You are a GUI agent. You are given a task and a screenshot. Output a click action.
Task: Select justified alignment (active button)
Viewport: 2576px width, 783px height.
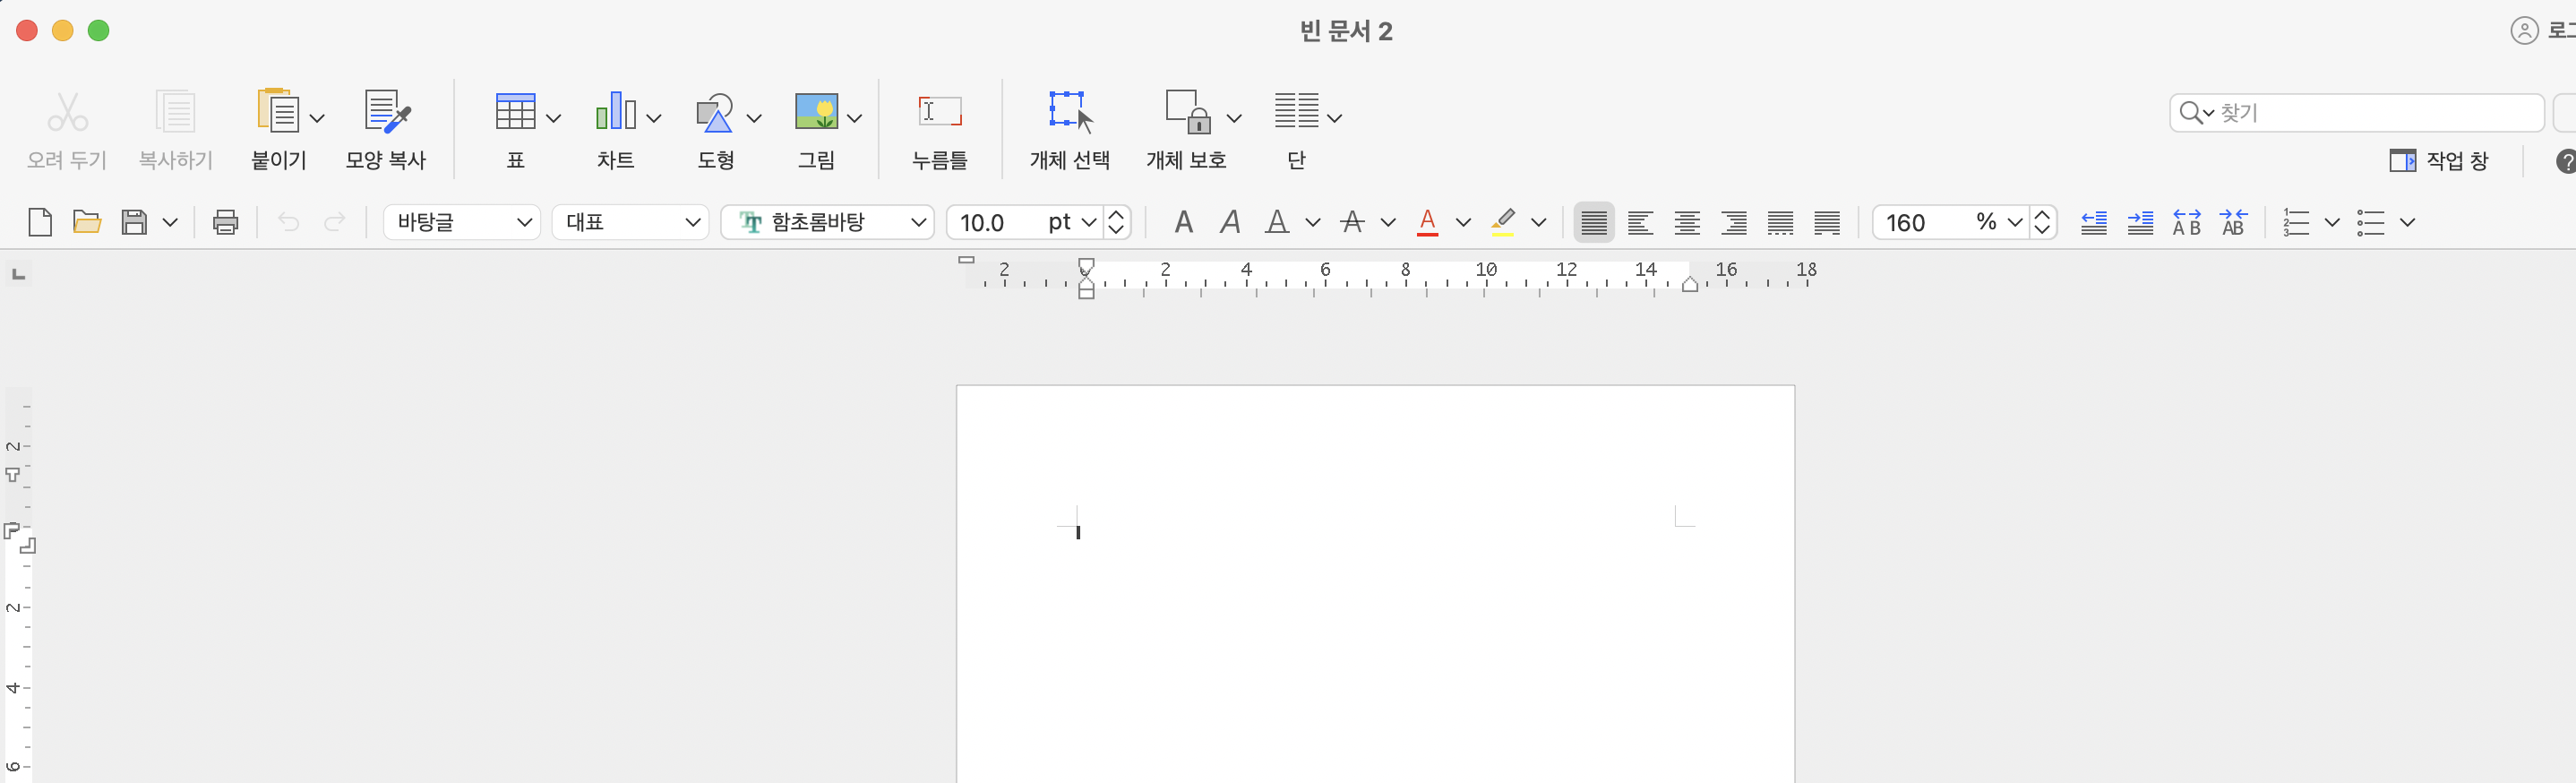coord(1594,222)
